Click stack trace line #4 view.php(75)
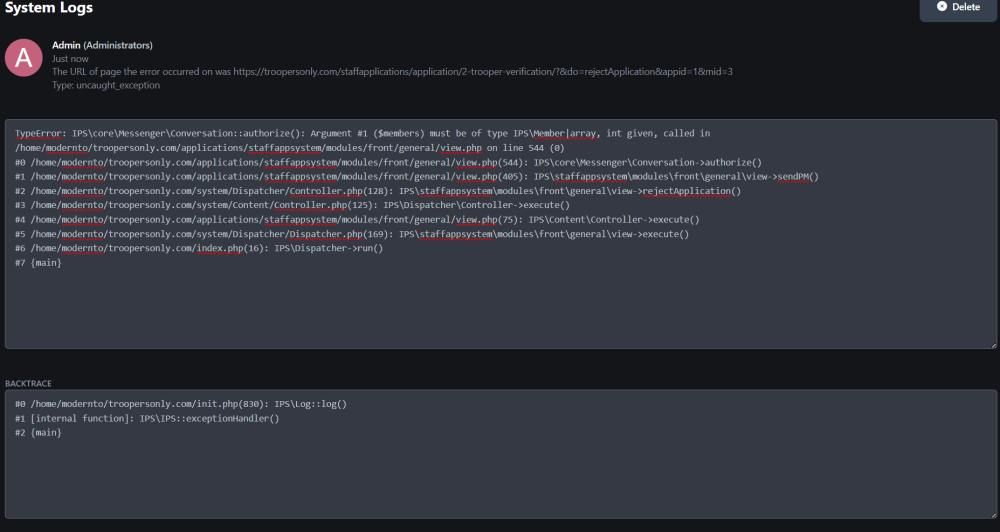 357,219
